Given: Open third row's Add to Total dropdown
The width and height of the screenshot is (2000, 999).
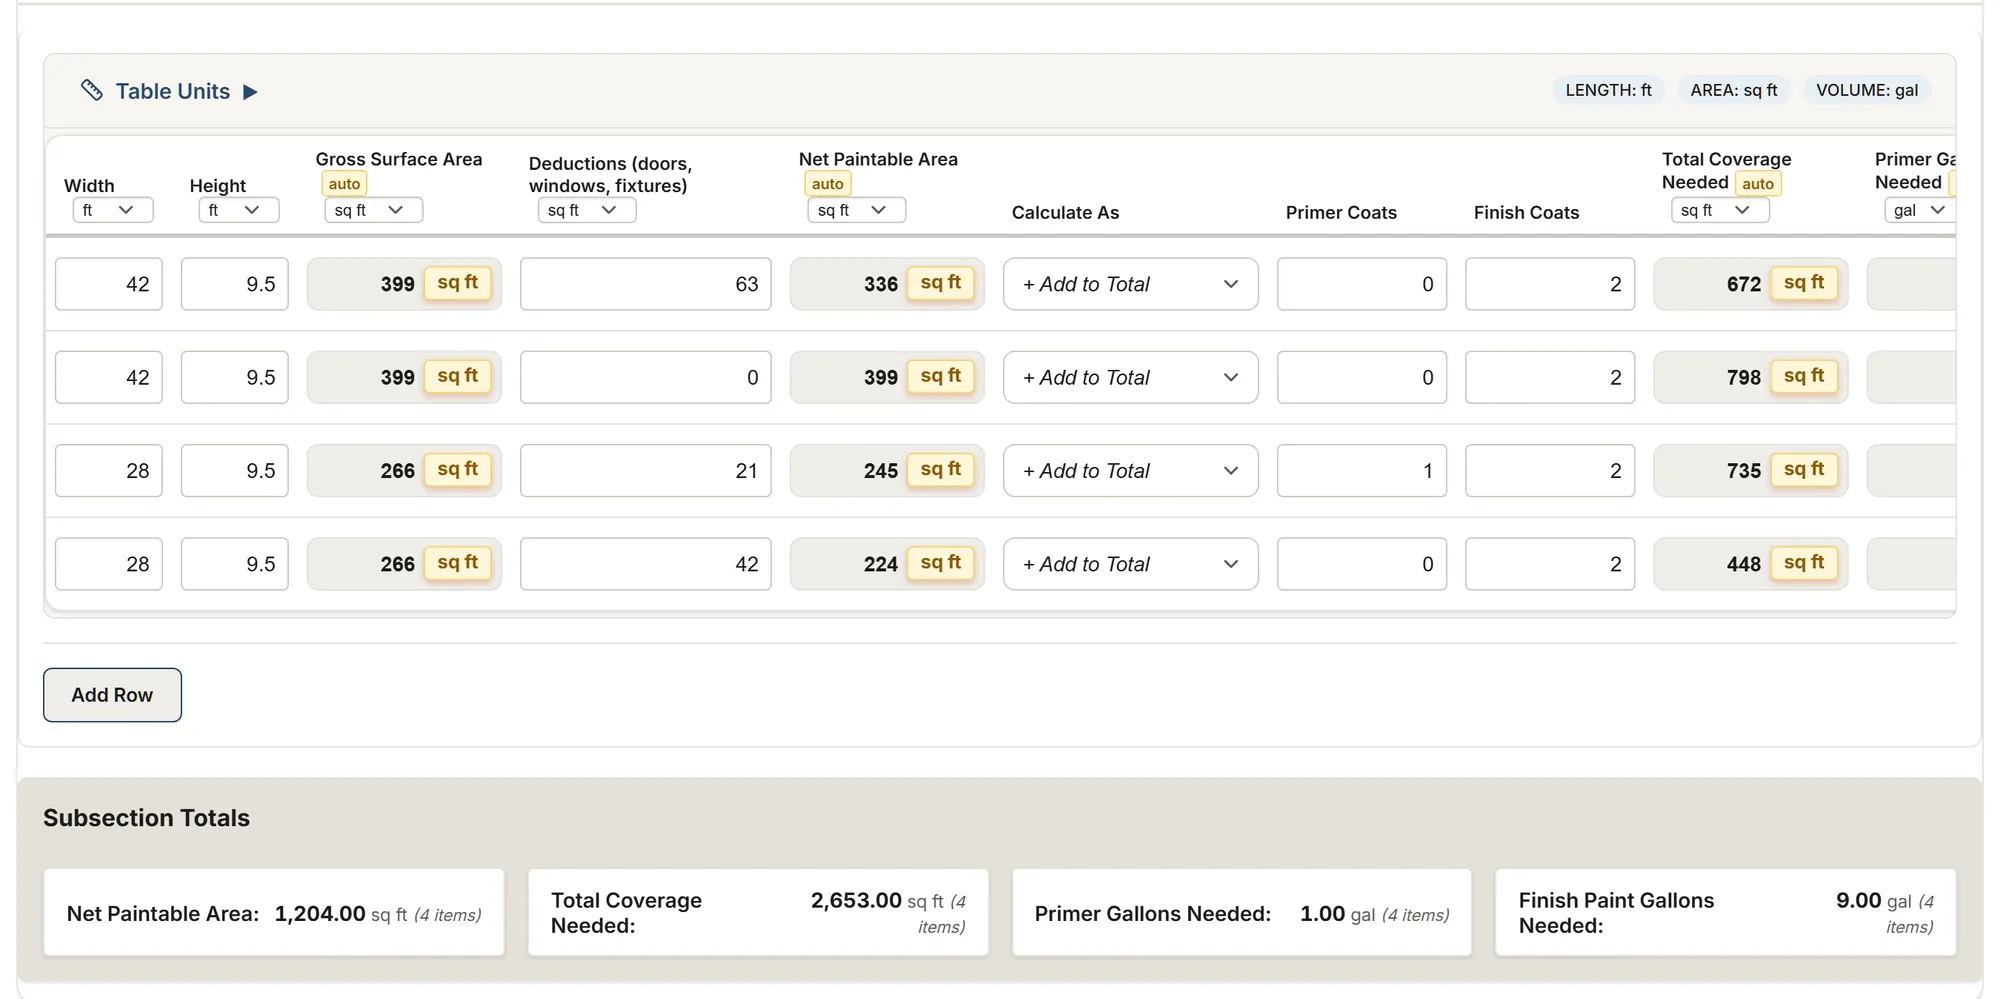Looking at the screenshot, I should pos(1131,471).
